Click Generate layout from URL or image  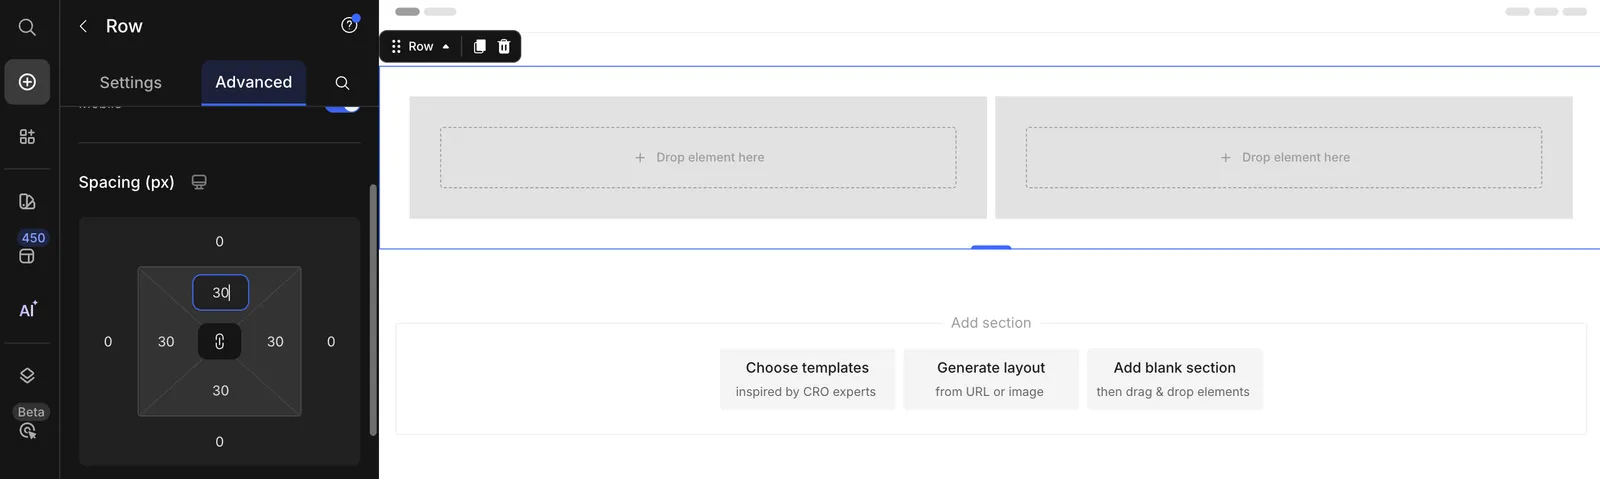[991, 379]
